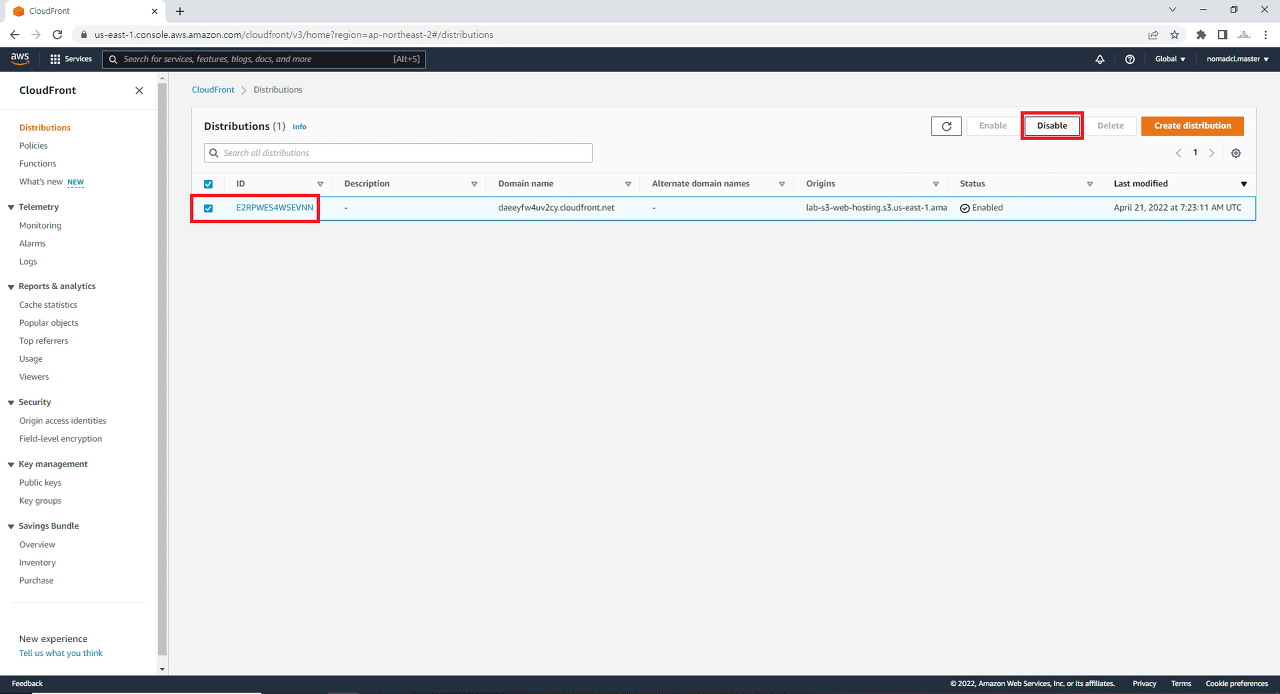1280x694 pixels.
Task: Sort by ID column arrow
Action: 320,184
